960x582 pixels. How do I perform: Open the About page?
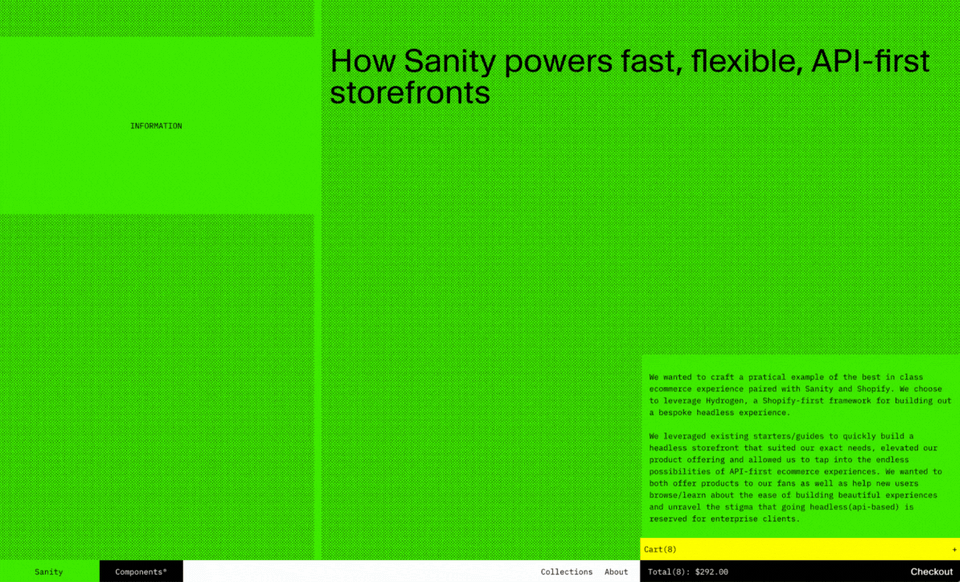(616, 572)
